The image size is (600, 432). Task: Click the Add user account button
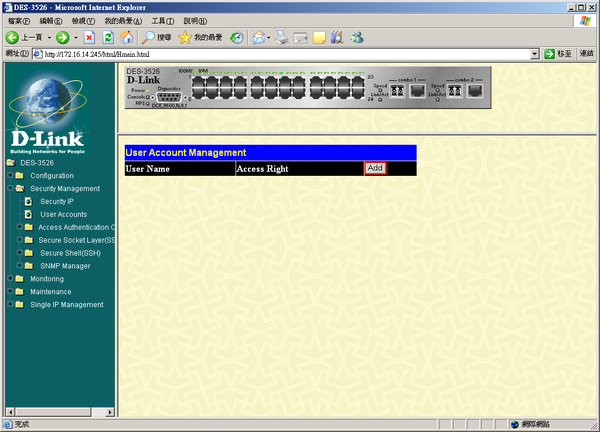tap(375, 168)
